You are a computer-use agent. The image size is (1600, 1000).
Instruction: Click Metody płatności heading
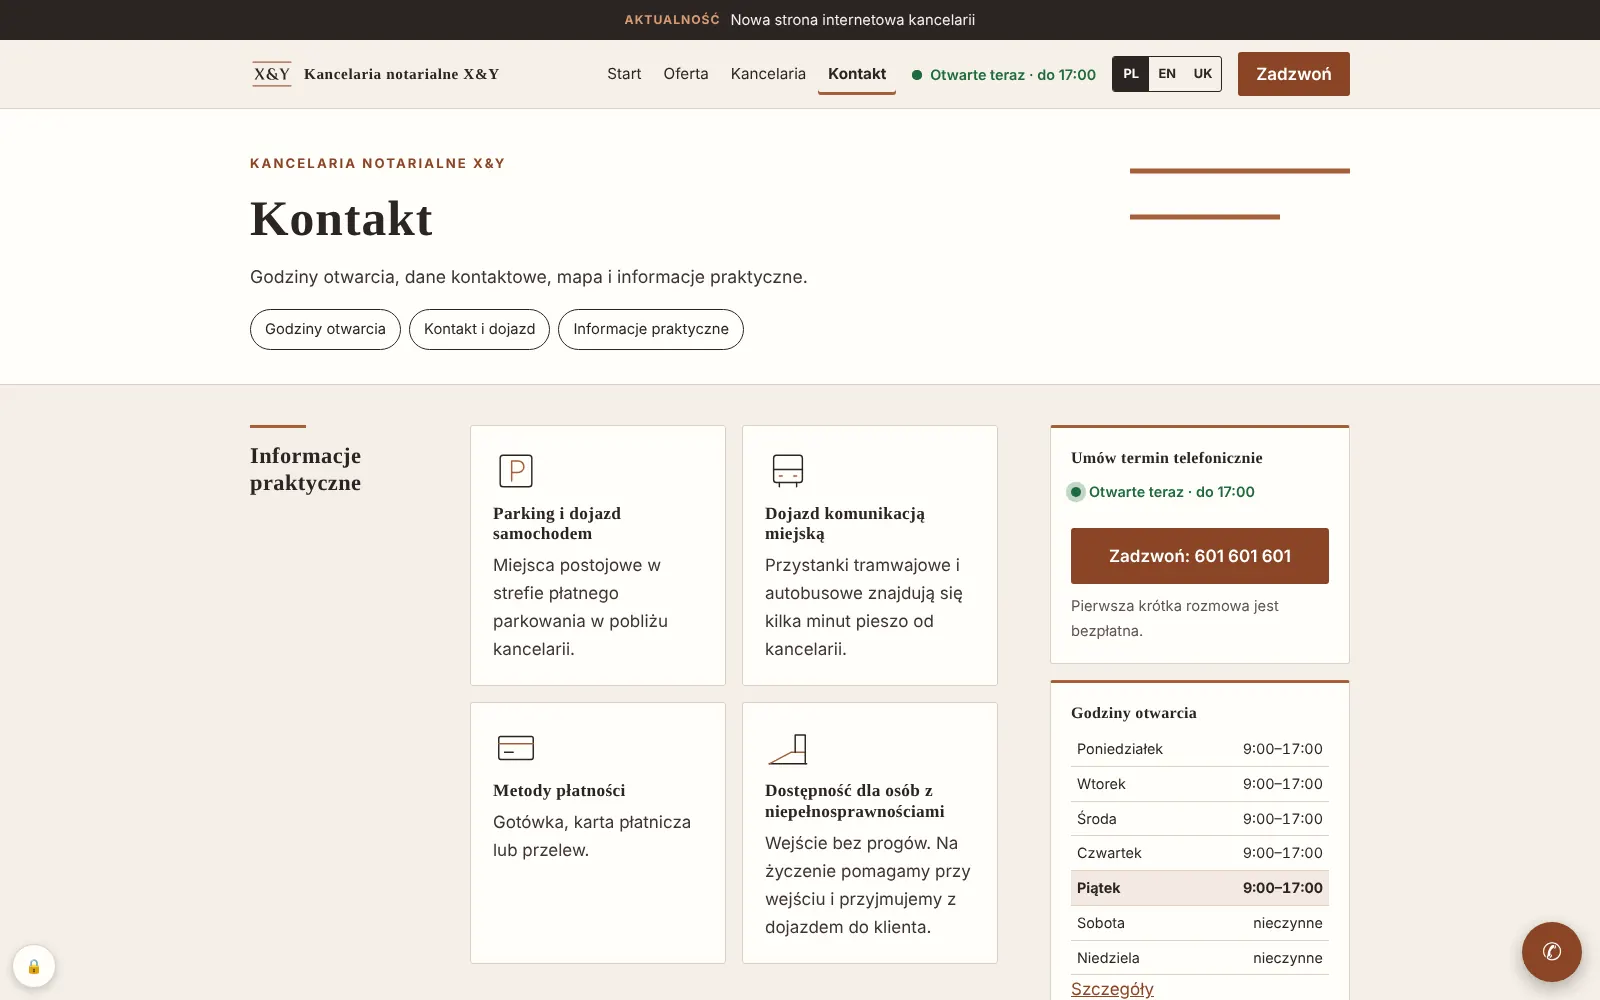(559, 790)
